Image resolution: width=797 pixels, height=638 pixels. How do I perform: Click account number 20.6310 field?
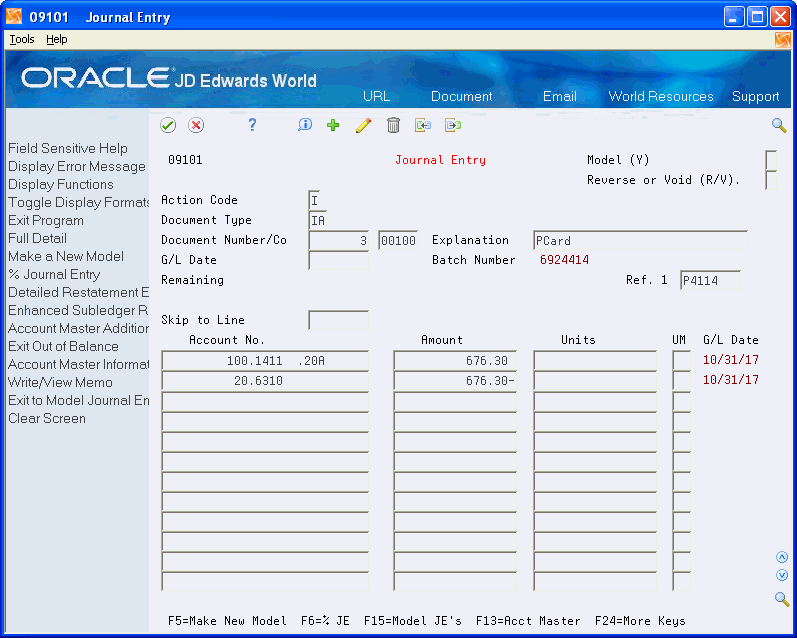(x=265, y=381)
